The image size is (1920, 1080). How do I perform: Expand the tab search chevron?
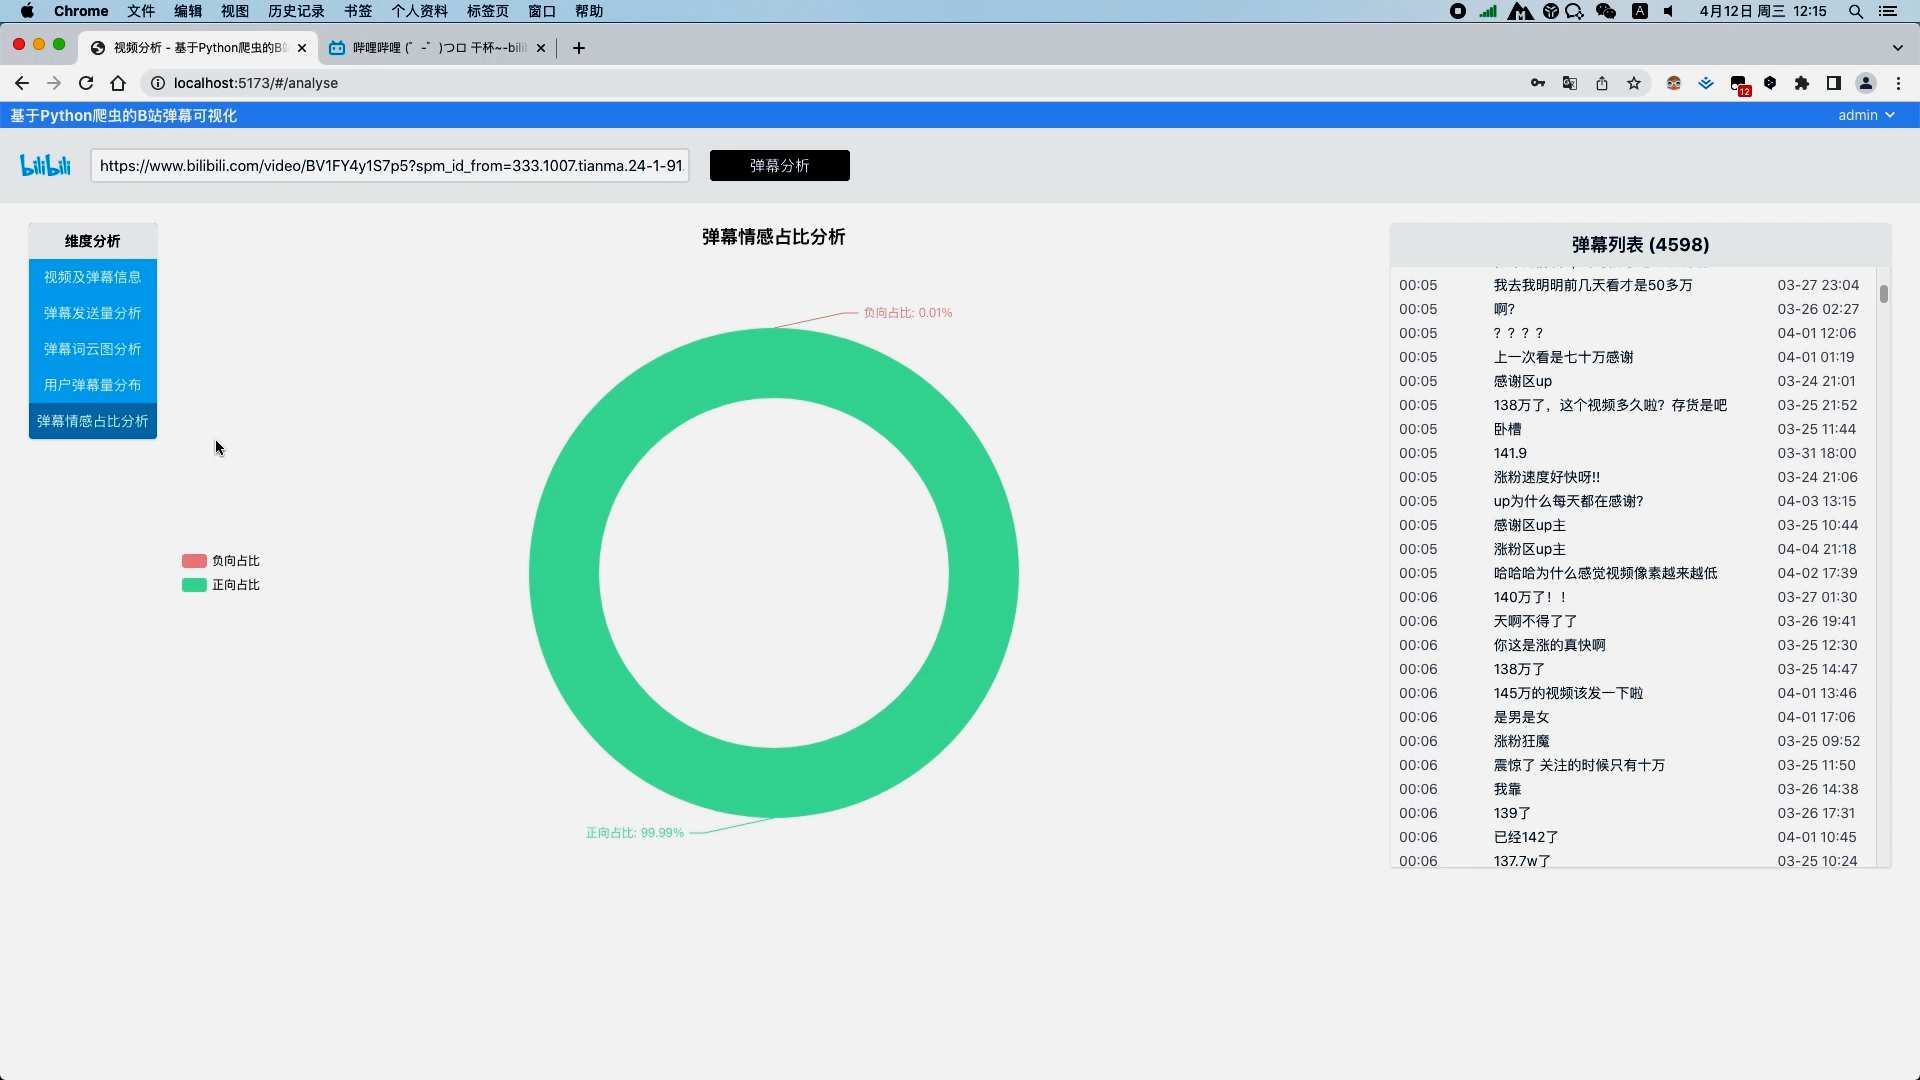[1897, 47]
